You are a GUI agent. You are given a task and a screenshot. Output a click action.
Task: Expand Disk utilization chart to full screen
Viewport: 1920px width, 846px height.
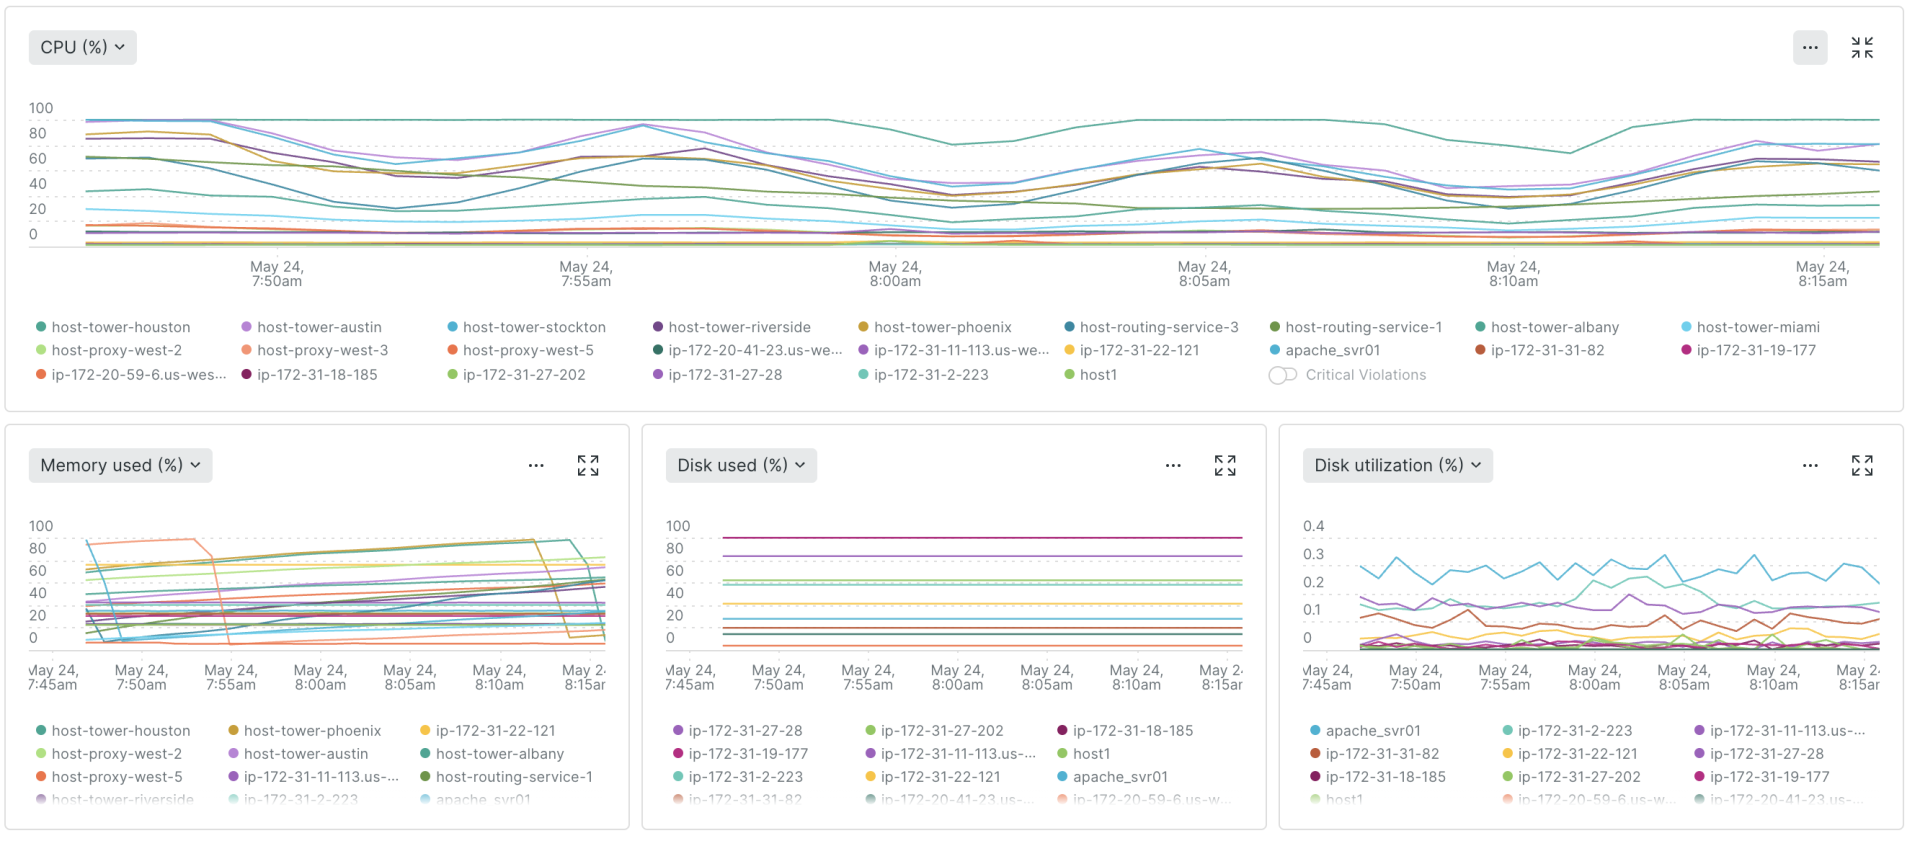[x=1861, y=465]
